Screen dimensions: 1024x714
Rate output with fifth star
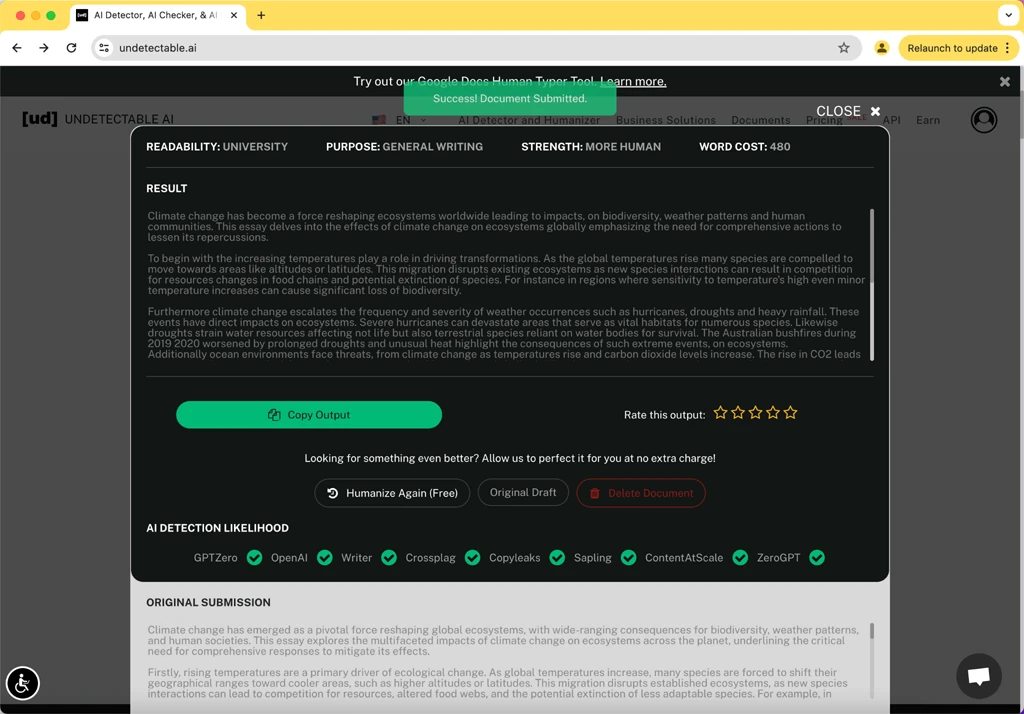pyautogui.click(x=791, y=413)
